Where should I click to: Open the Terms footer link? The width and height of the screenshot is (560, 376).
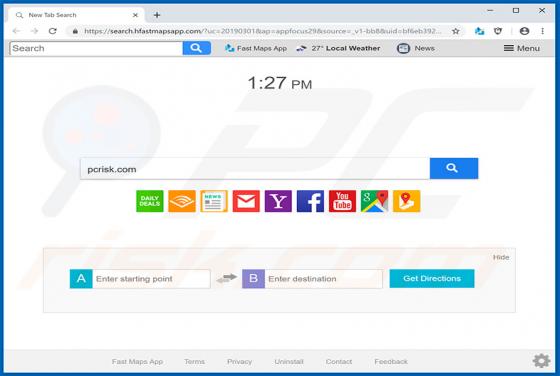(x=195, y=361)
